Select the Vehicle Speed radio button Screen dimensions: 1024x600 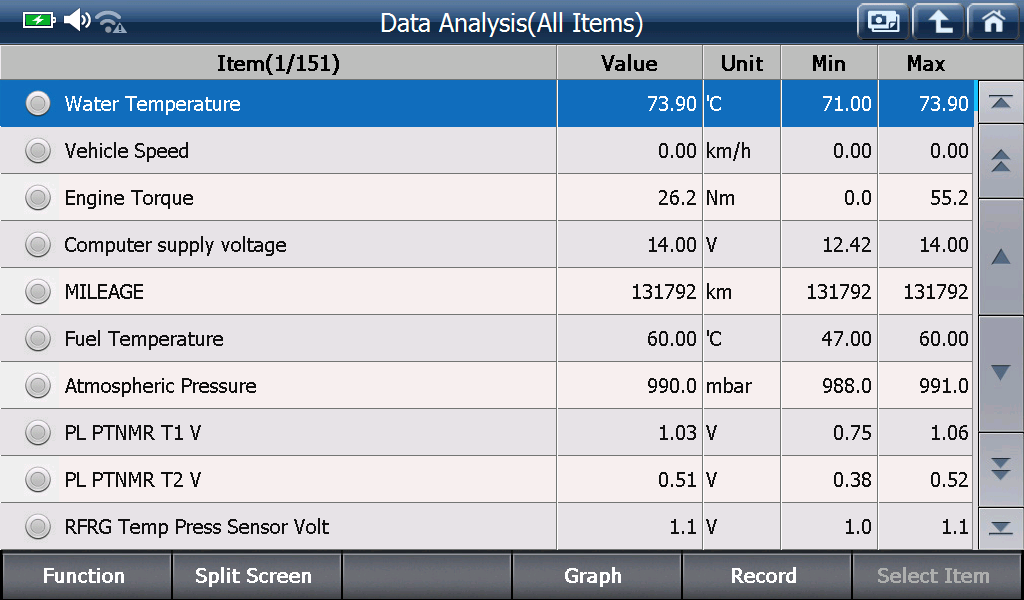click(x=38, y=150)
